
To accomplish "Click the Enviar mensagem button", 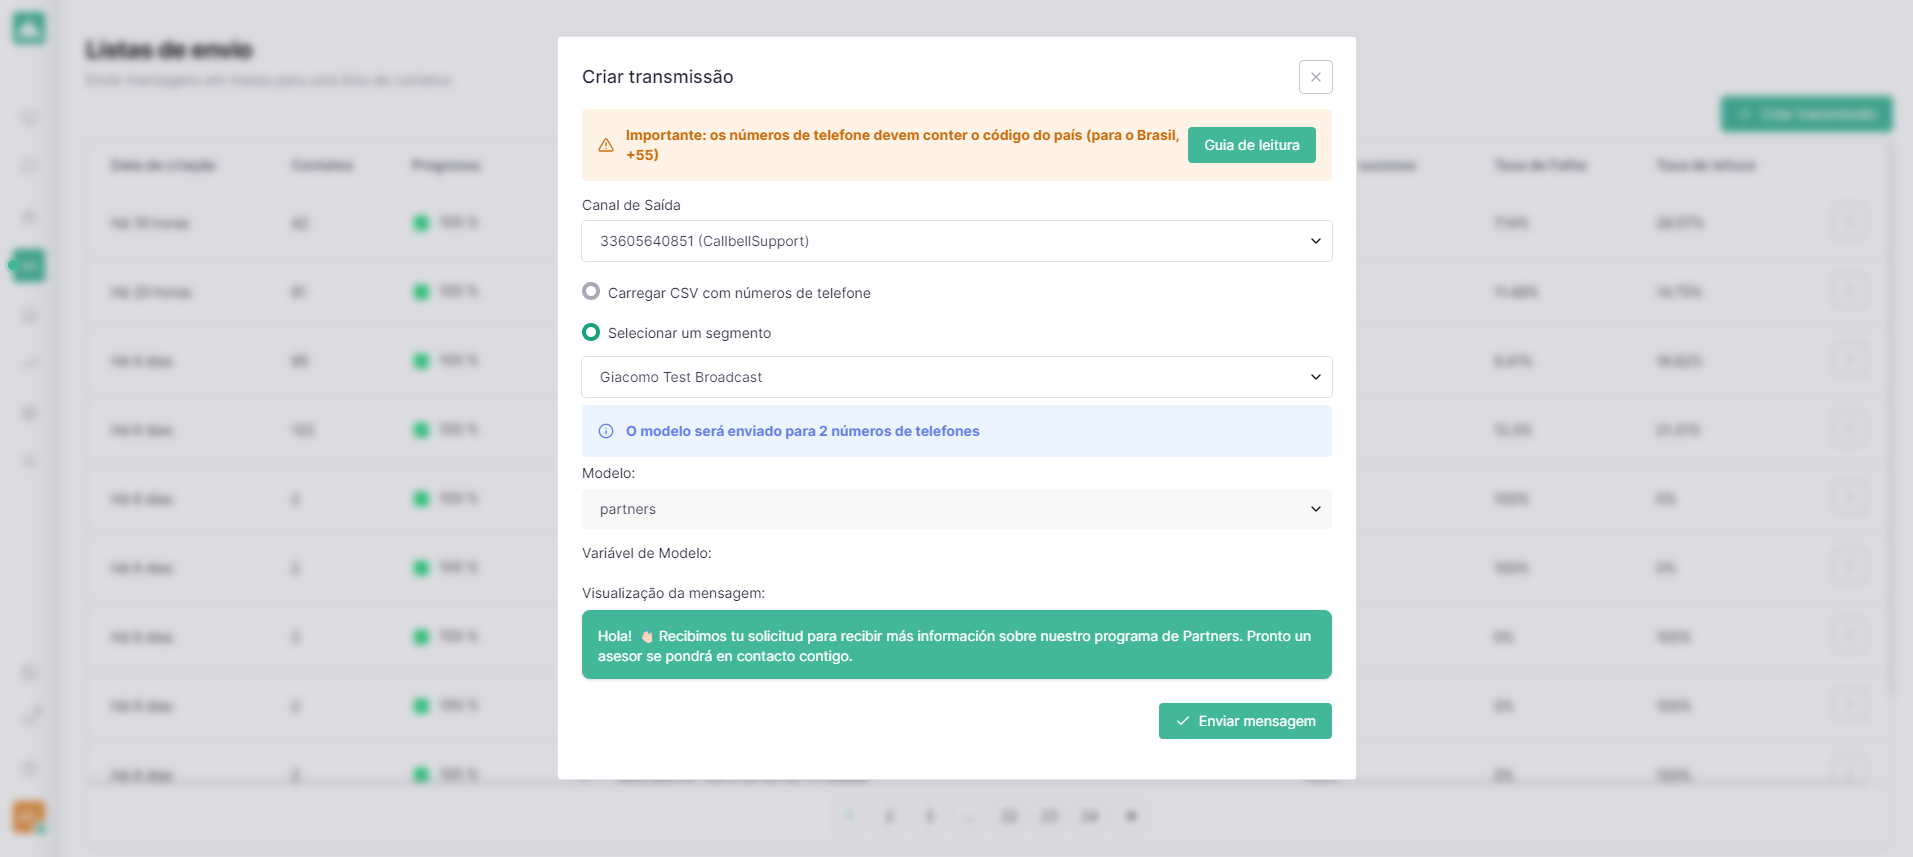I will 1245,721.
